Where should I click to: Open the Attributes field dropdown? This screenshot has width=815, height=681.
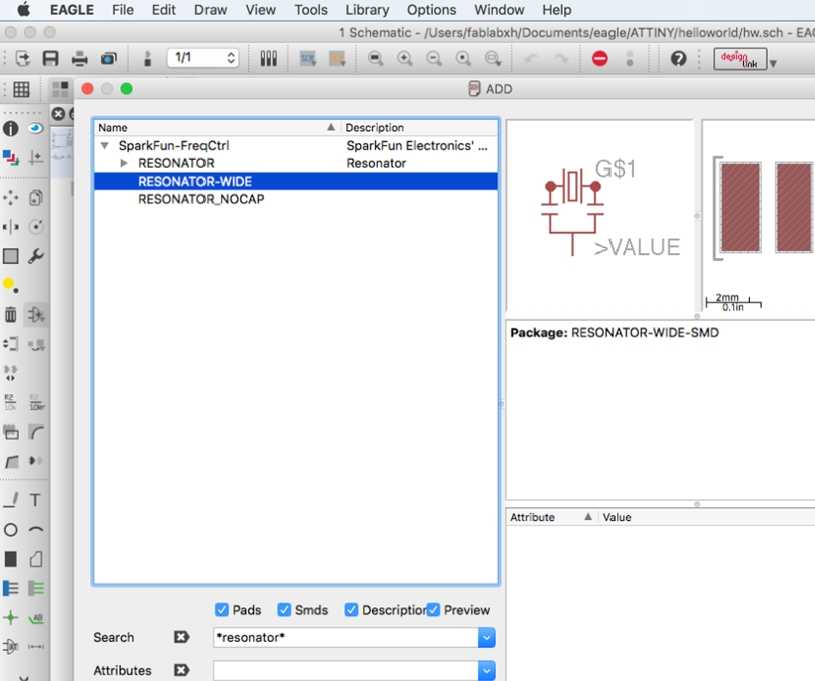click(487, 671)
